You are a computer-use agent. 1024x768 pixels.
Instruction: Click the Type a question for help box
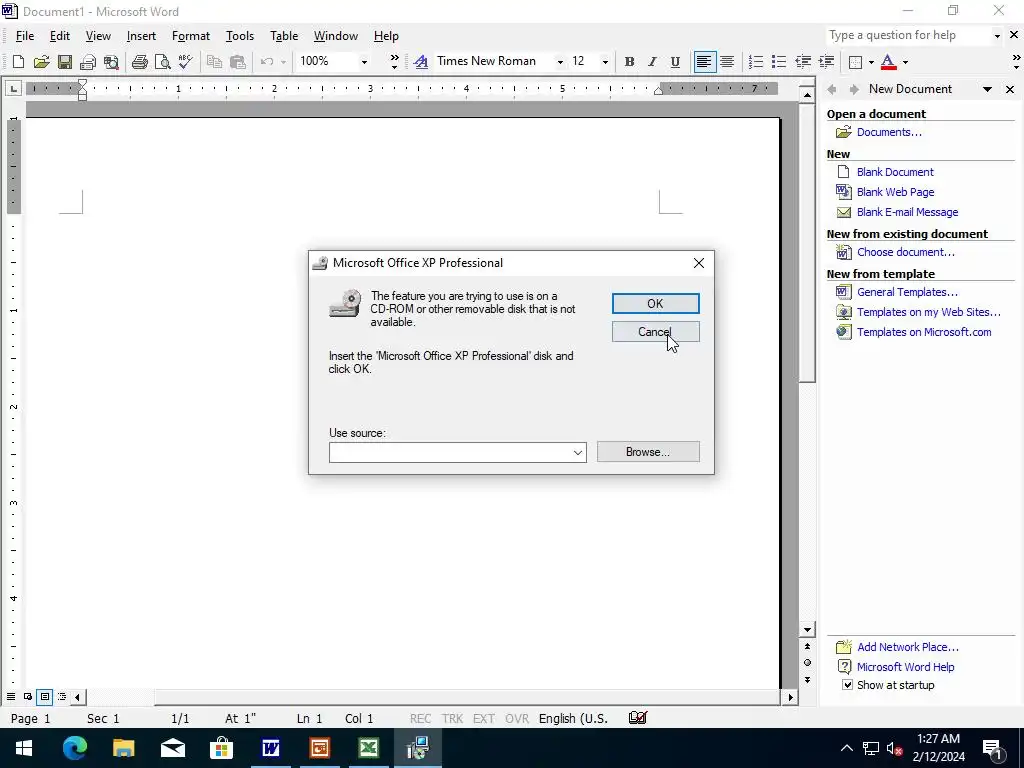[908, 35]
